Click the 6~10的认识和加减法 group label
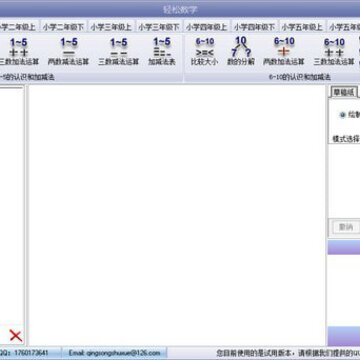 point(300,77)
